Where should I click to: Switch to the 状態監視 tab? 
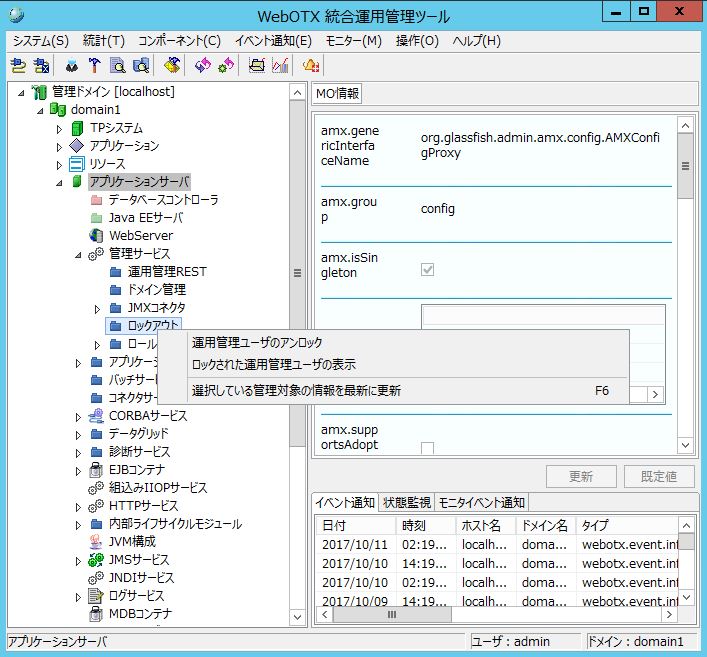[x=406, y=503]
